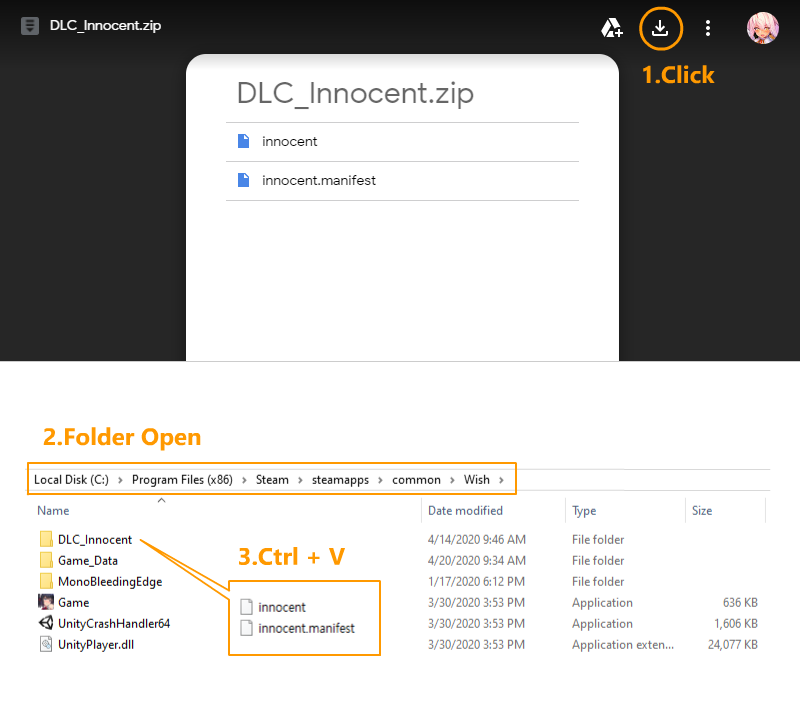Click the date 4/20/2020 9:34 AM
Image resolution: width=800 pixels, height=720 pixels.
click(477, 560)
